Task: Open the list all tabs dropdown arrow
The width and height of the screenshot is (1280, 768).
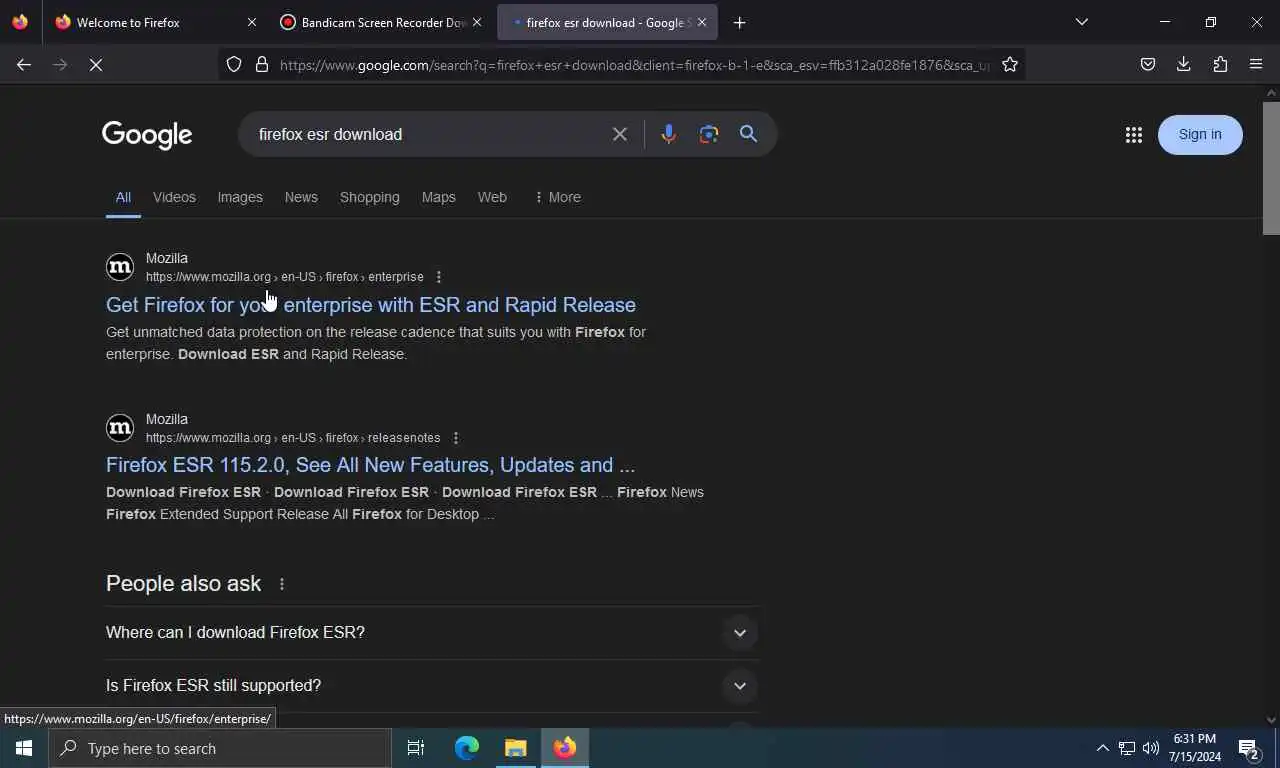Action: pyautogui.click(x=1081, y=22)
